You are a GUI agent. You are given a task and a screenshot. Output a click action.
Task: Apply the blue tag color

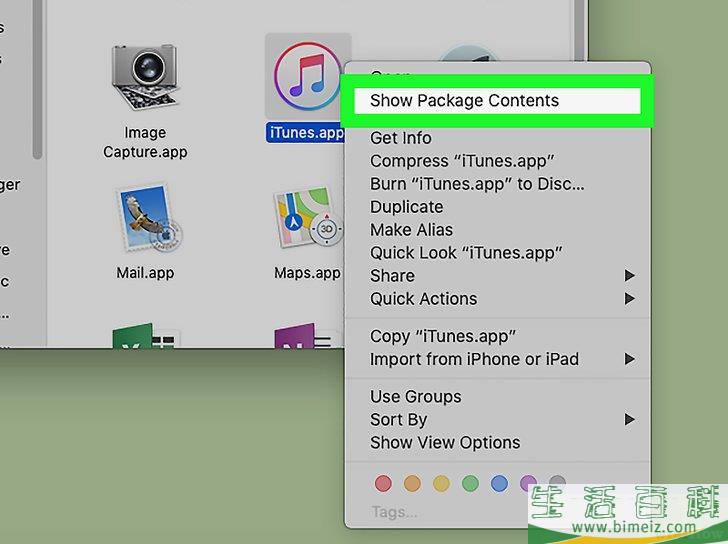[499, 483]
